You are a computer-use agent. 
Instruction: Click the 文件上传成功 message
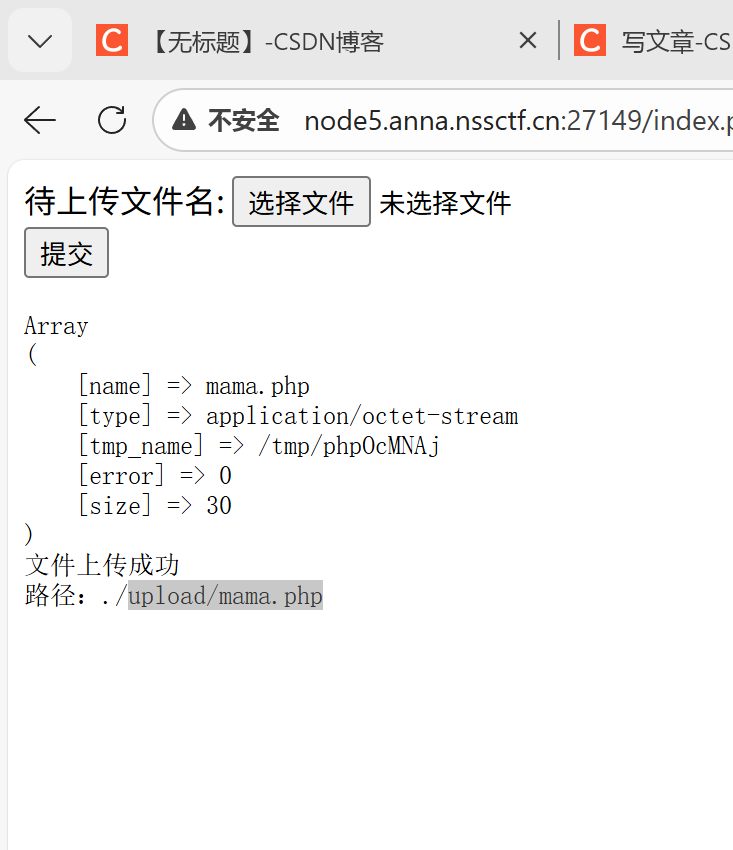point(102,566)
